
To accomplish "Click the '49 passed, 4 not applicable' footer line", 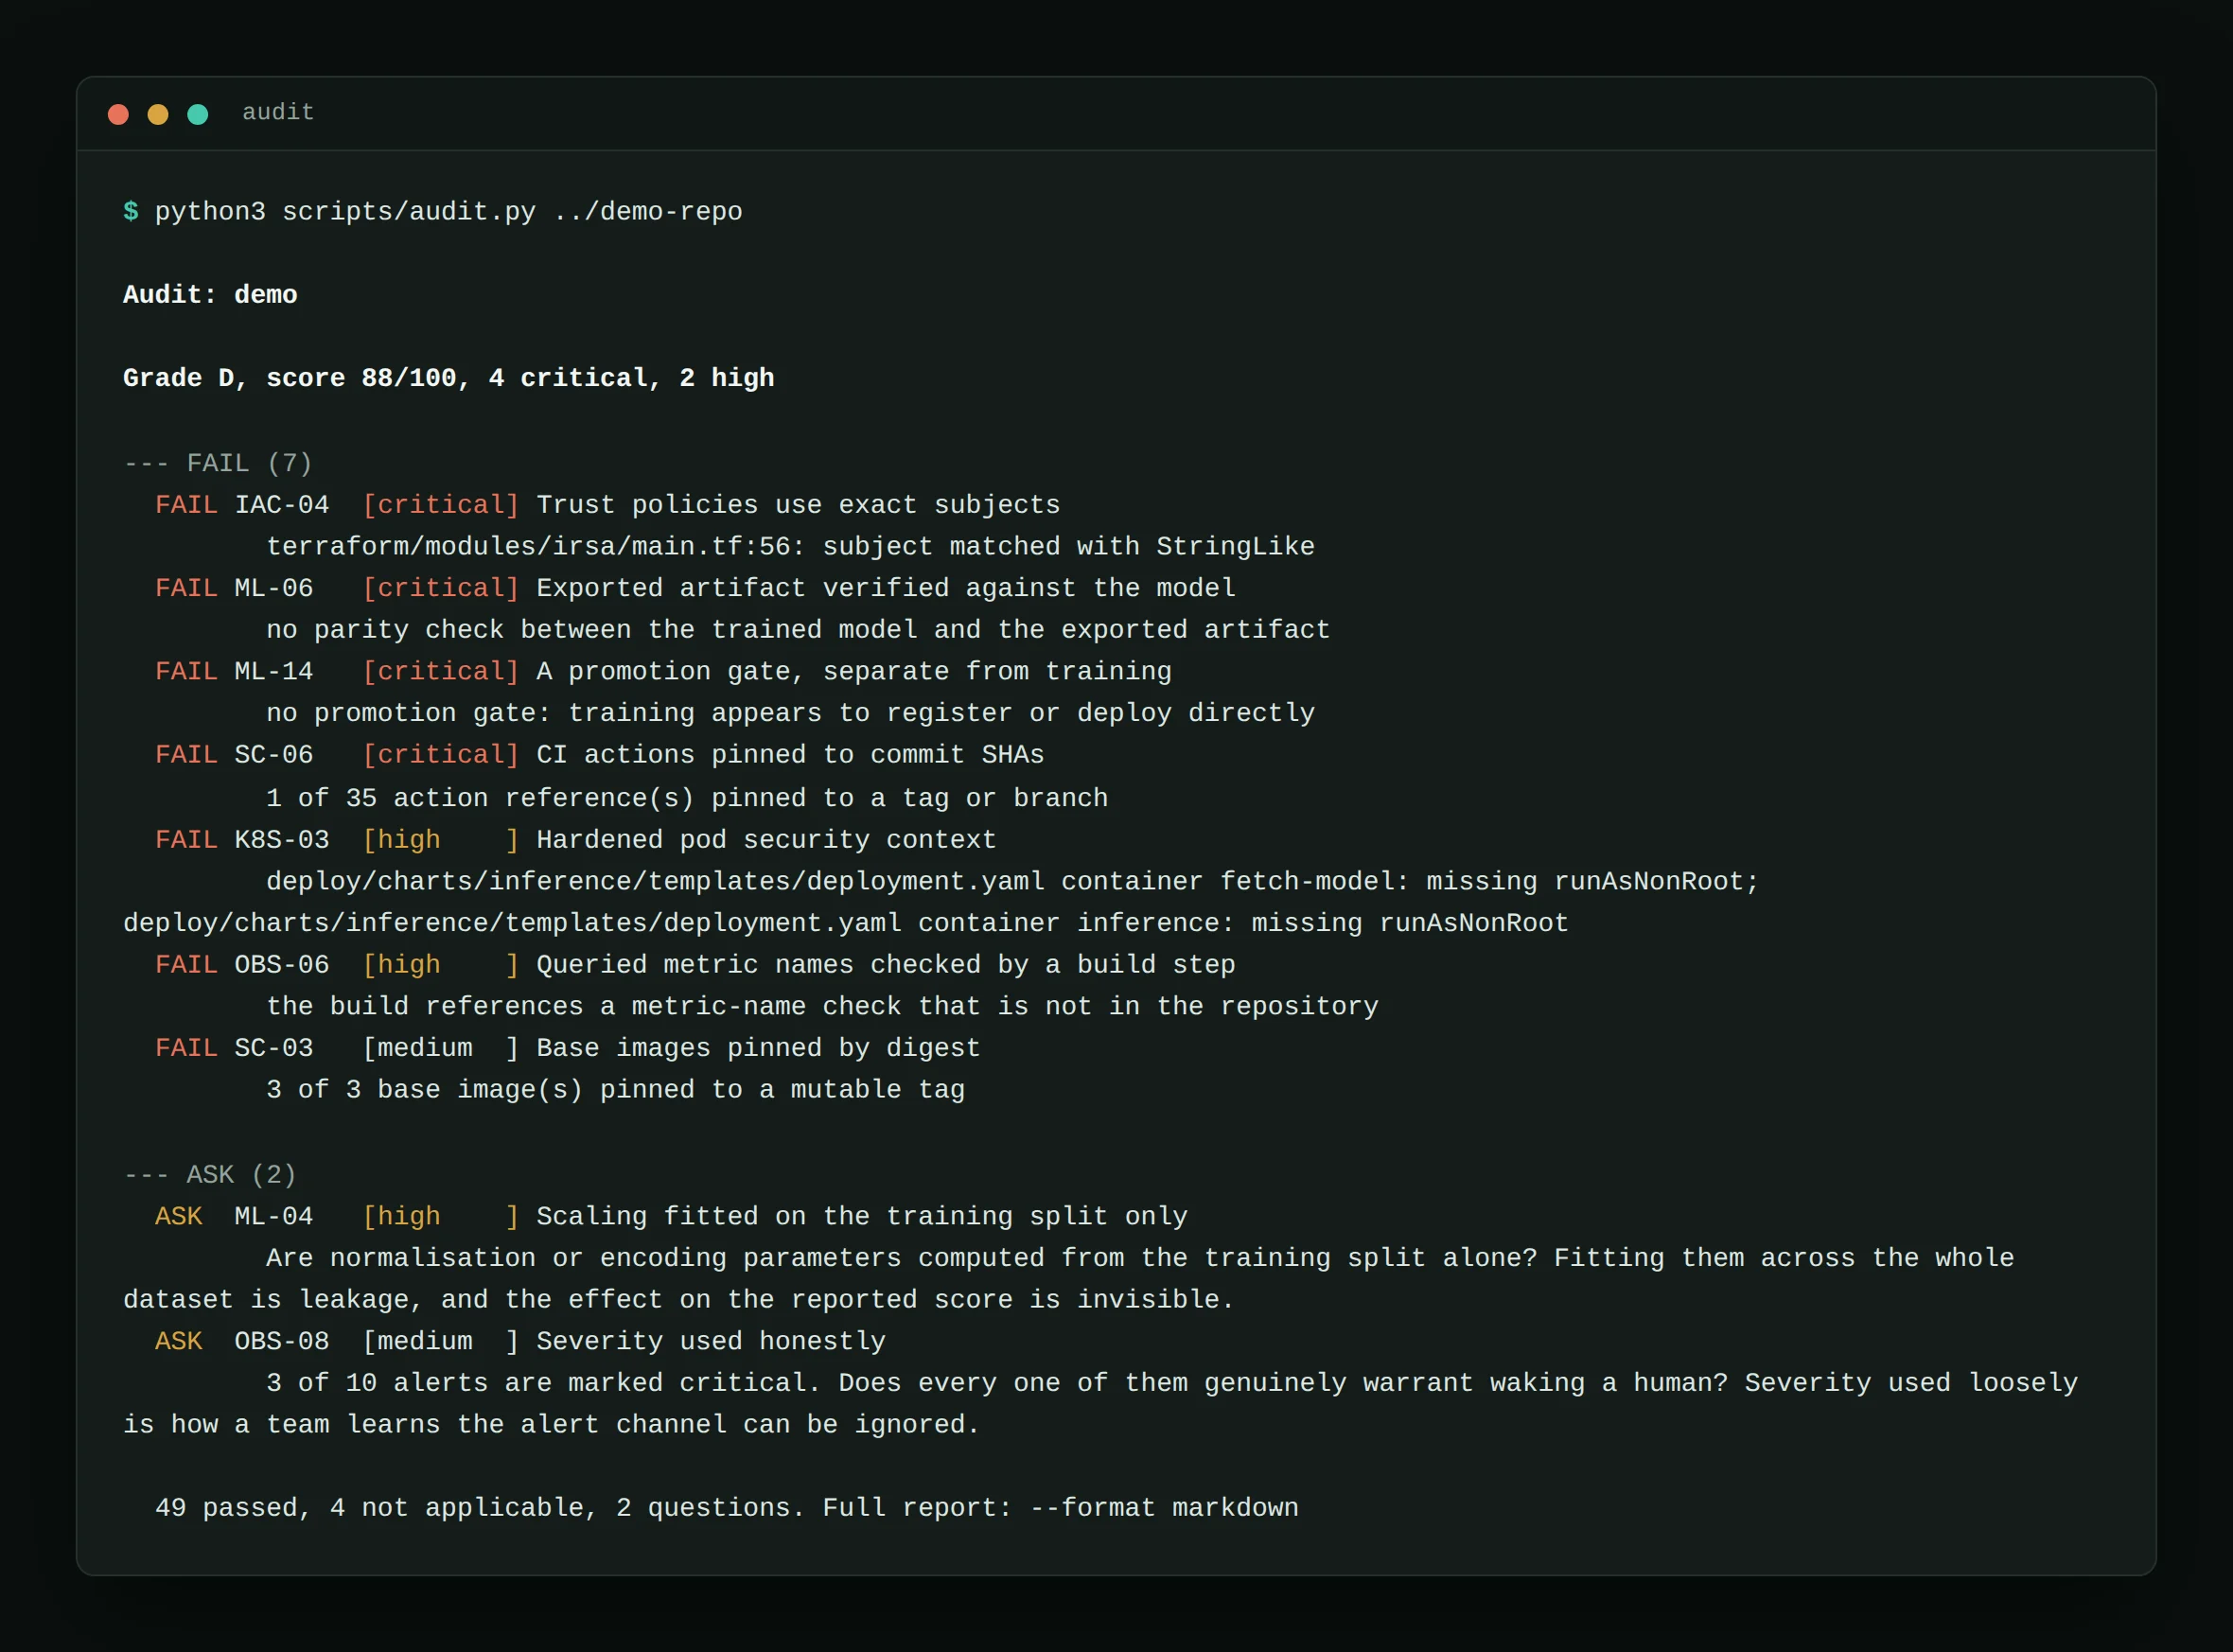I will click(x=727, y=1508).
